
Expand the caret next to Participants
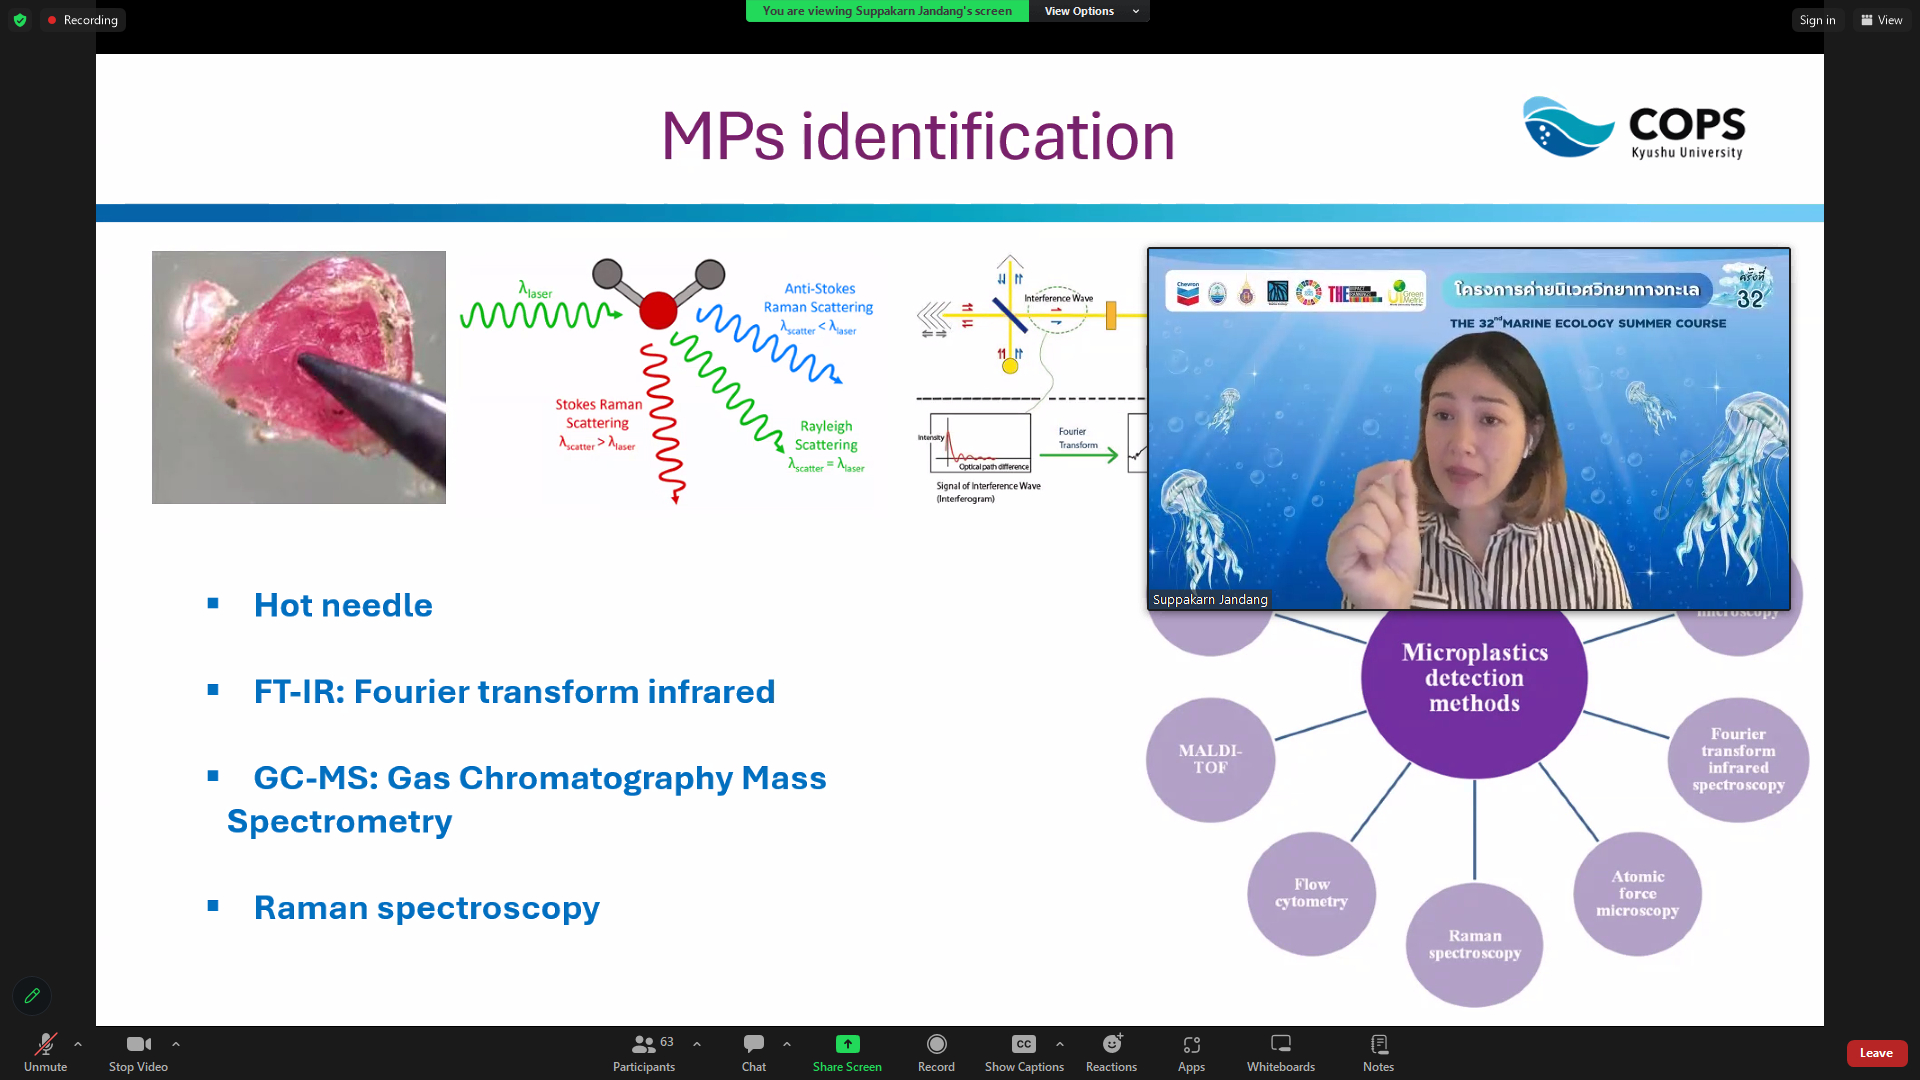[697, 1044]
